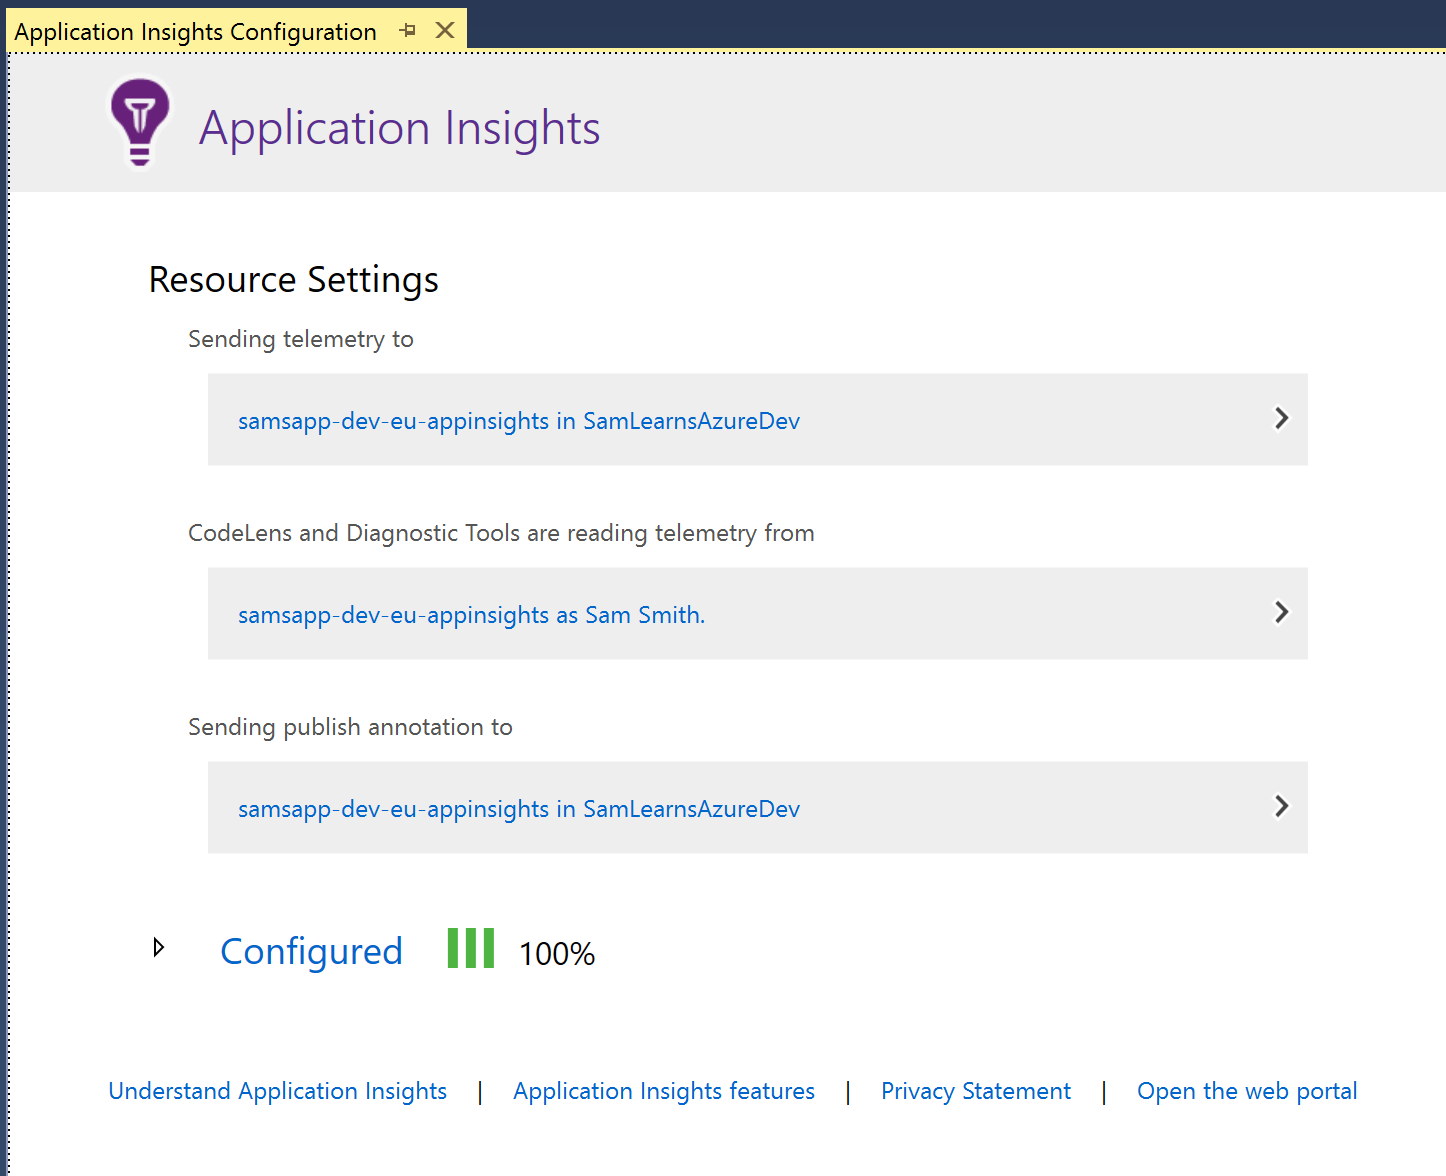
Task: Open the Privacy Statement link
Action: click(975, 1091)
